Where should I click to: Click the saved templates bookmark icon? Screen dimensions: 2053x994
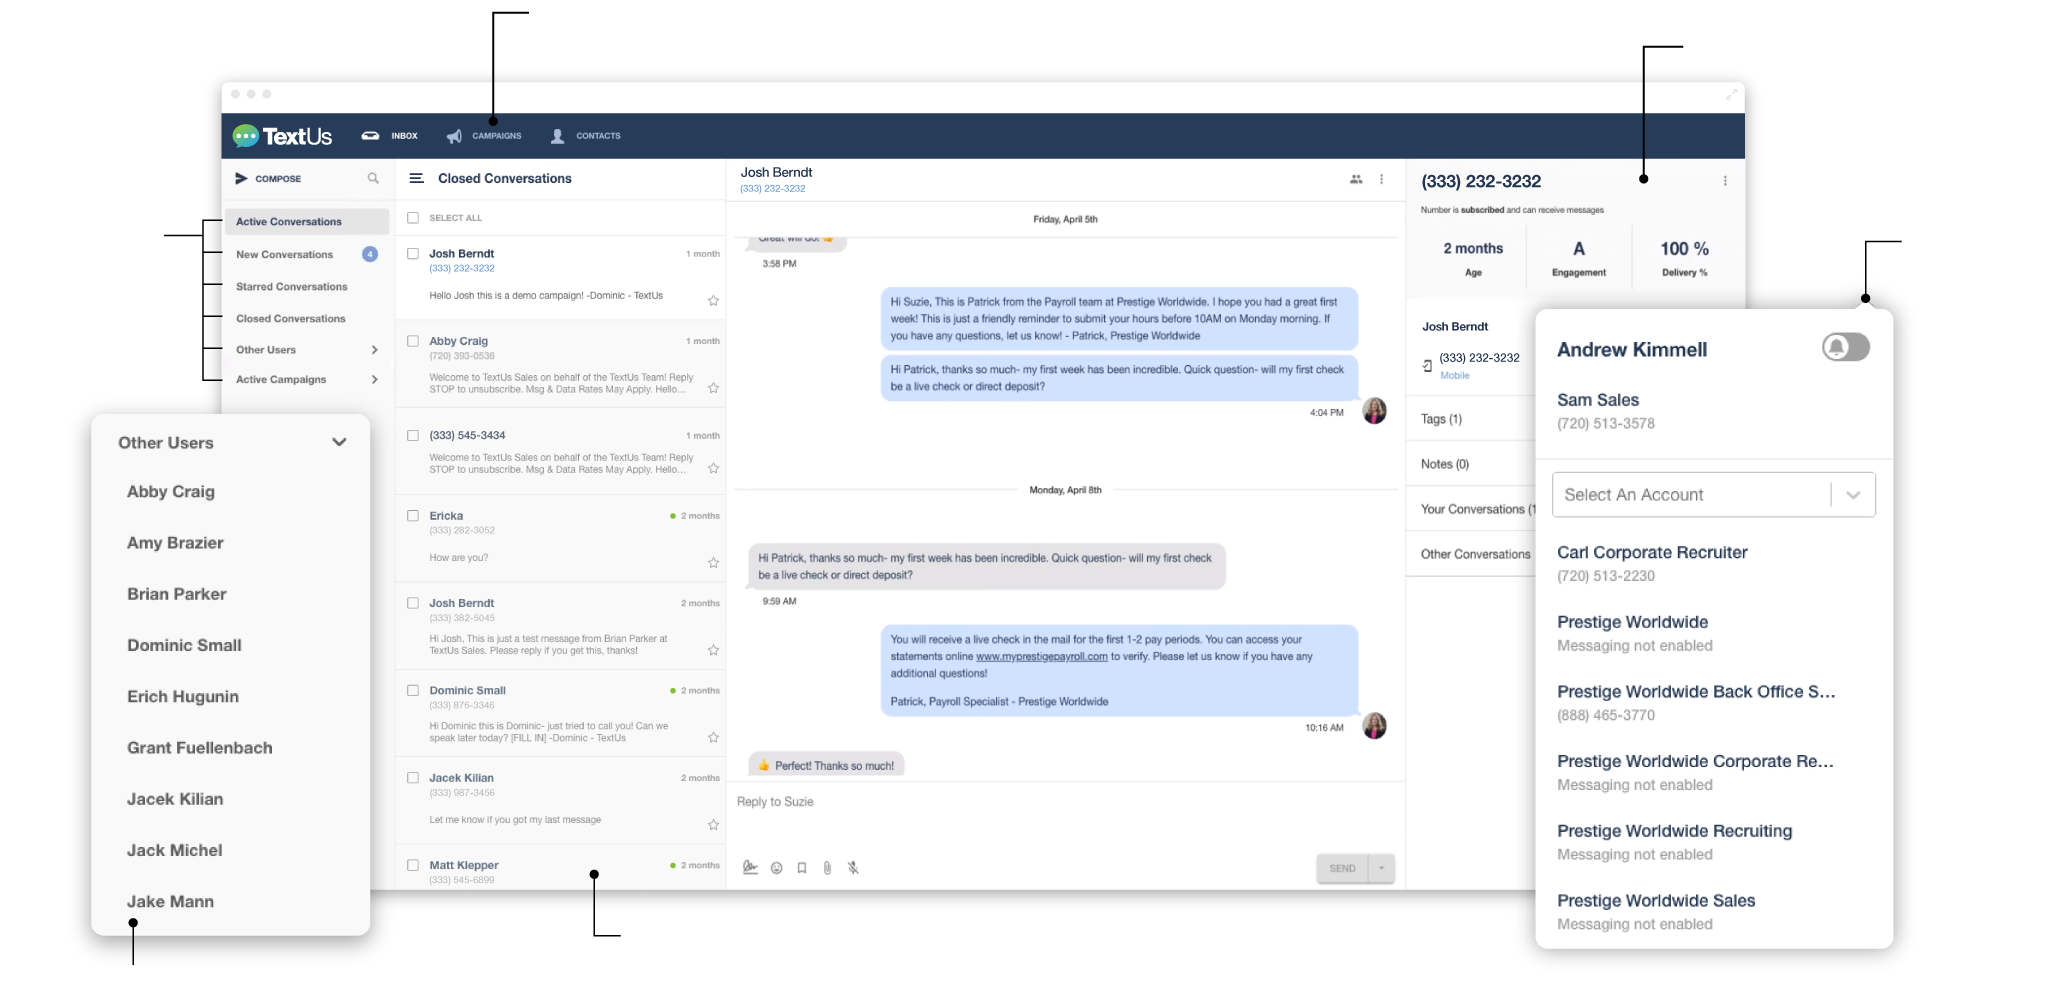coord(802,868)
